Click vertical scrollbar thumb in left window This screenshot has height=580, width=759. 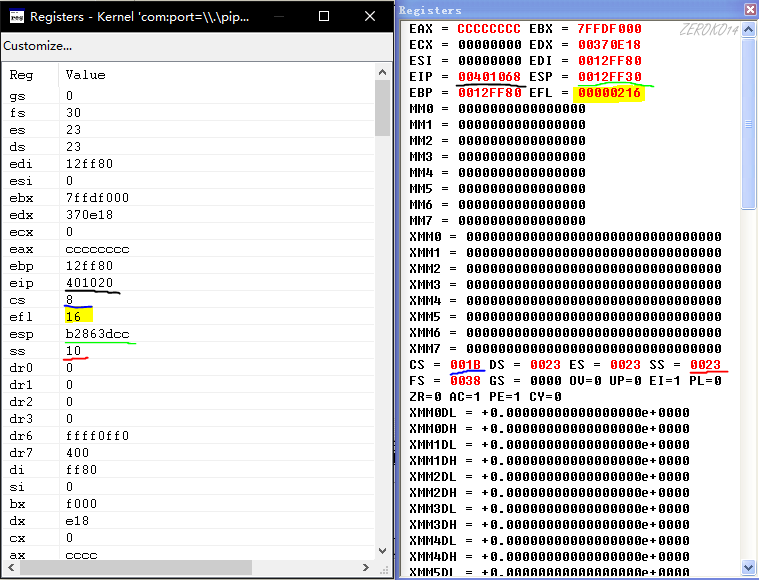coord(382,108)
